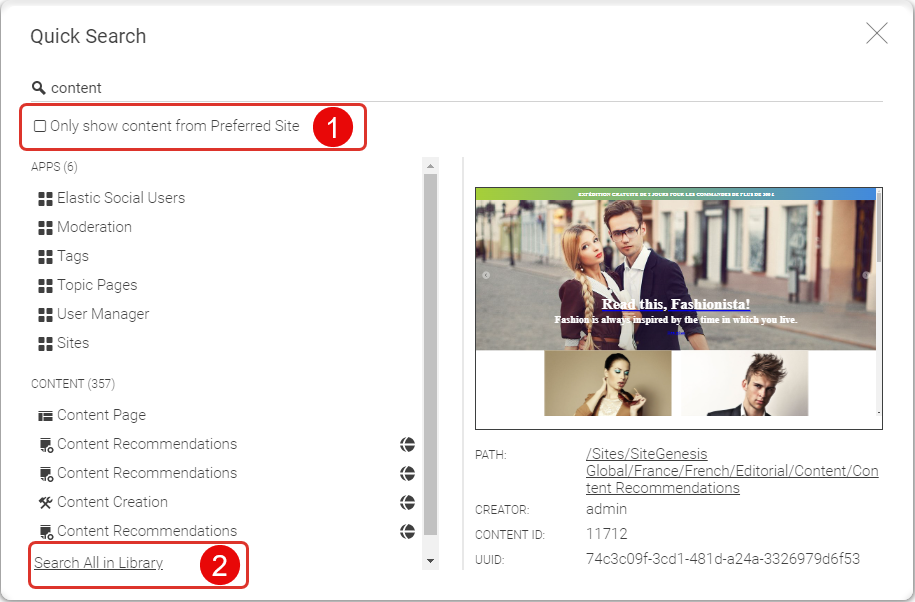The height and width of the screenshot is (602, 915).
Task: Open the Moderation app icon
Action: [x=45, y=227]
